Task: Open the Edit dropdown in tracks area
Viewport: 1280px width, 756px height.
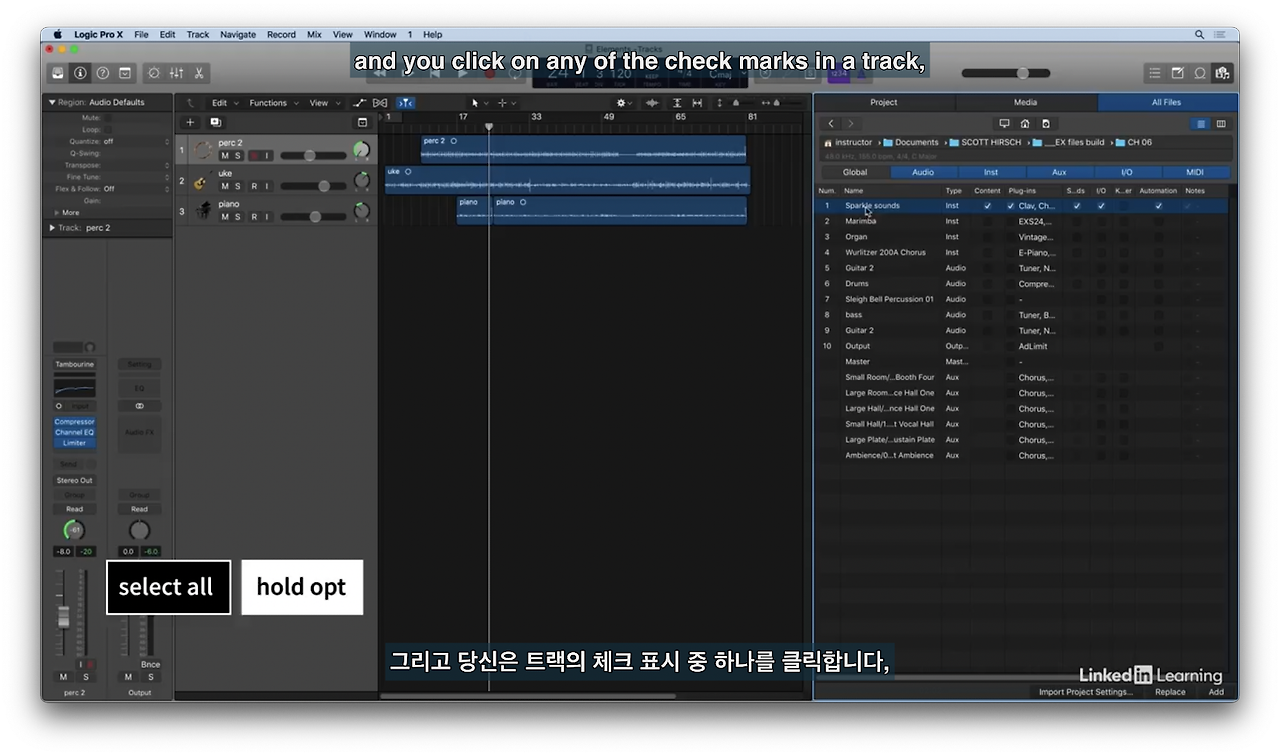Action: 223,103
